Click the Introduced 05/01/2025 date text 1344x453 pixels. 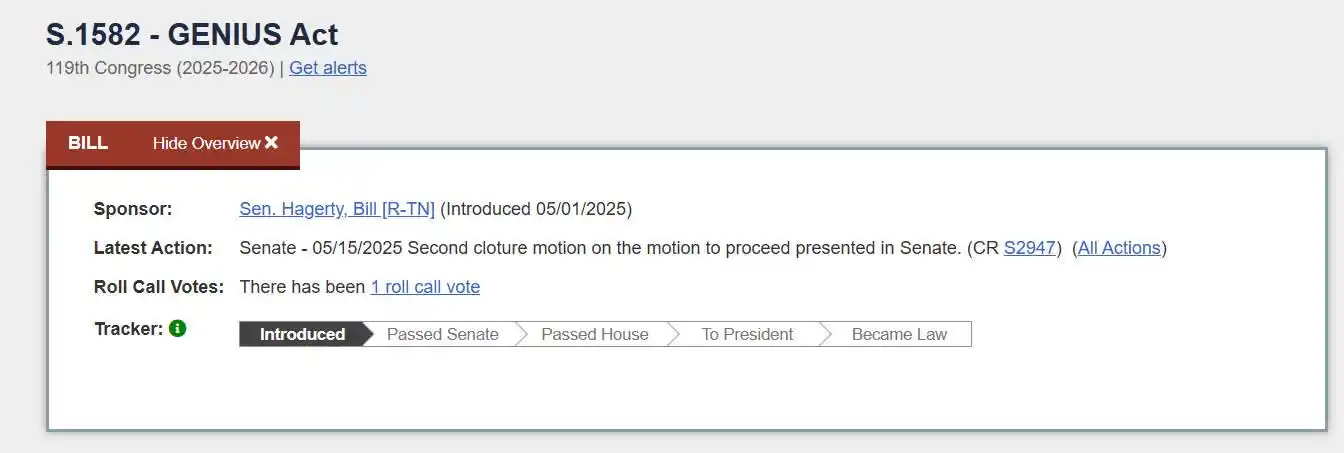tap(536, 209)
